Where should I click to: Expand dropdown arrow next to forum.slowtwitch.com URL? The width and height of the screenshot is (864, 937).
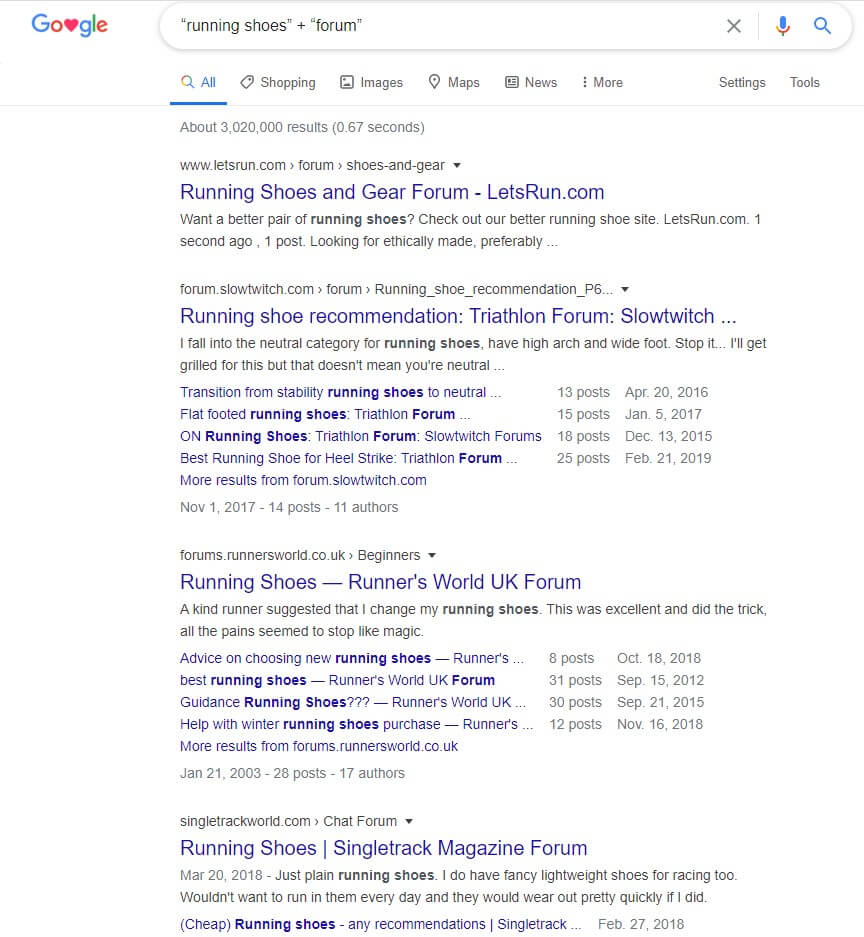click(x=625, y=290)
